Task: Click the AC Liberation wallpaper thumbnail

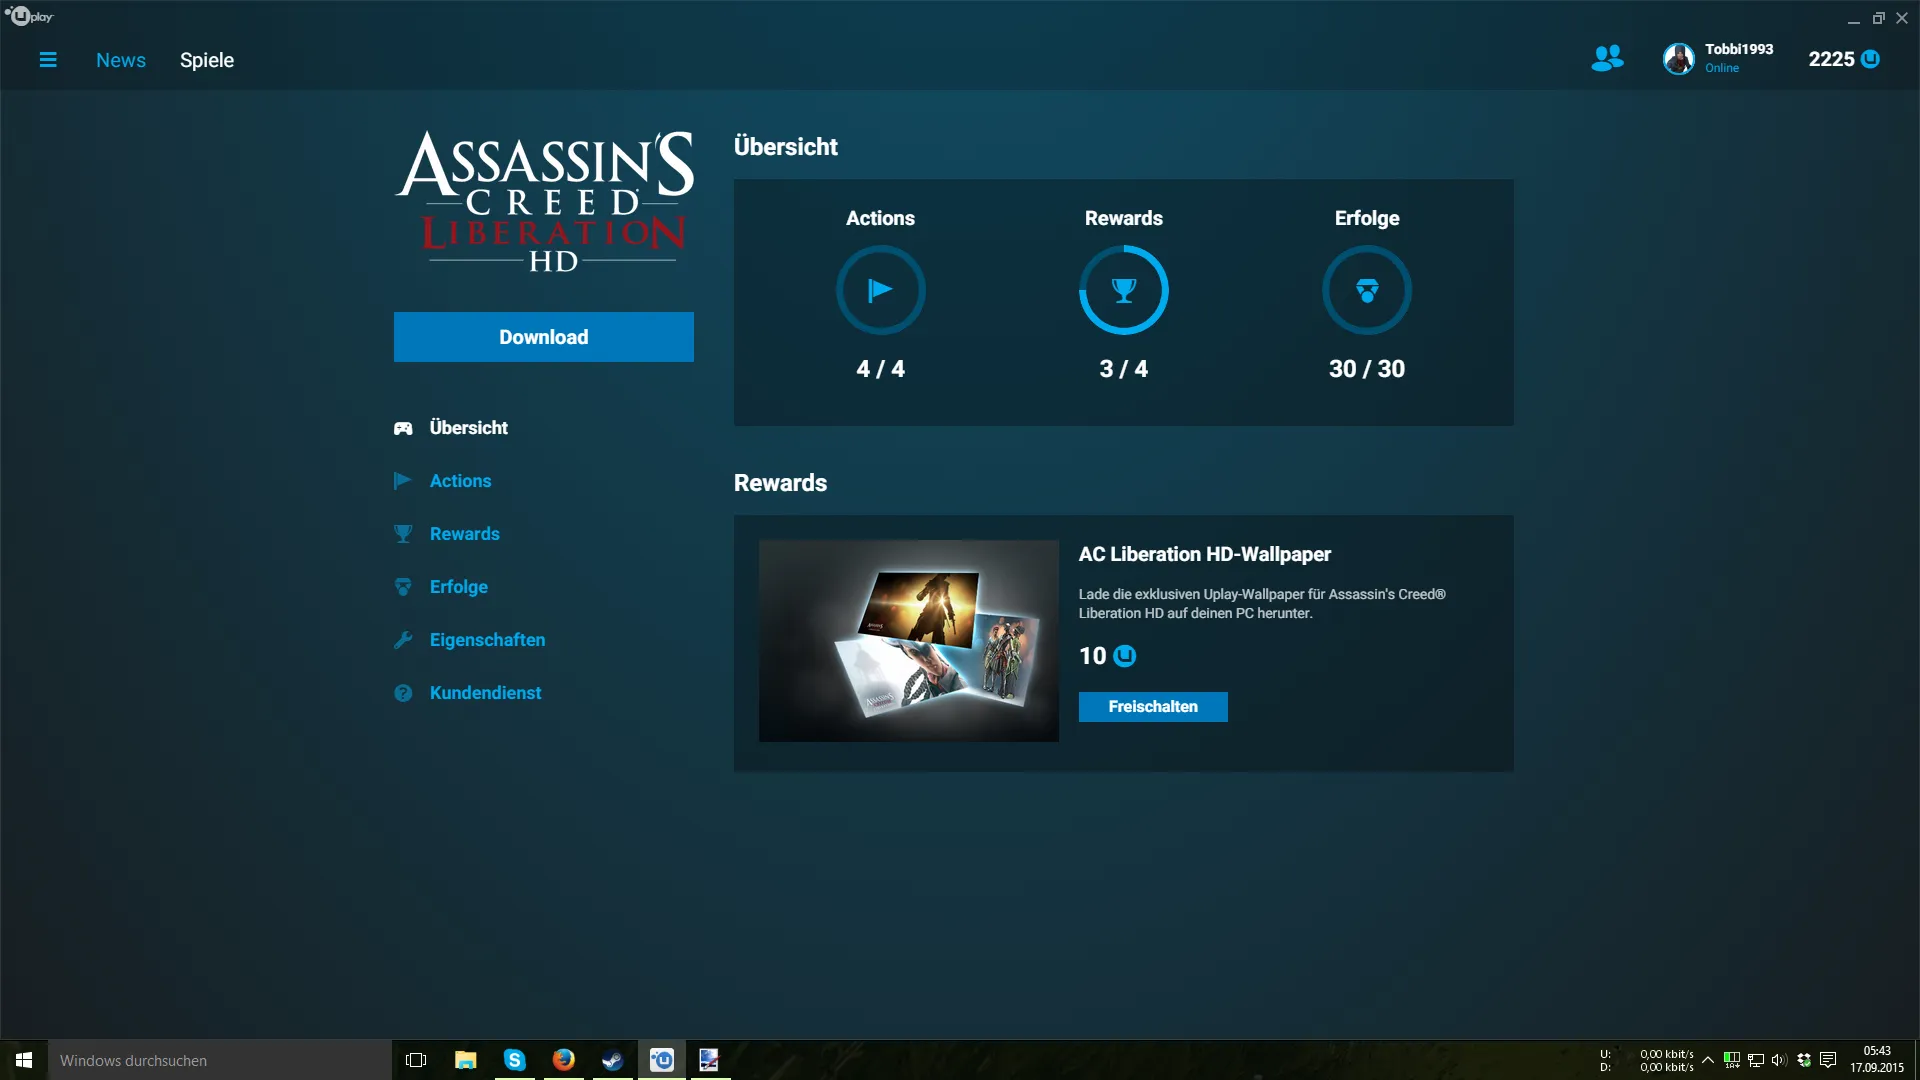Action: click(908, 641)
